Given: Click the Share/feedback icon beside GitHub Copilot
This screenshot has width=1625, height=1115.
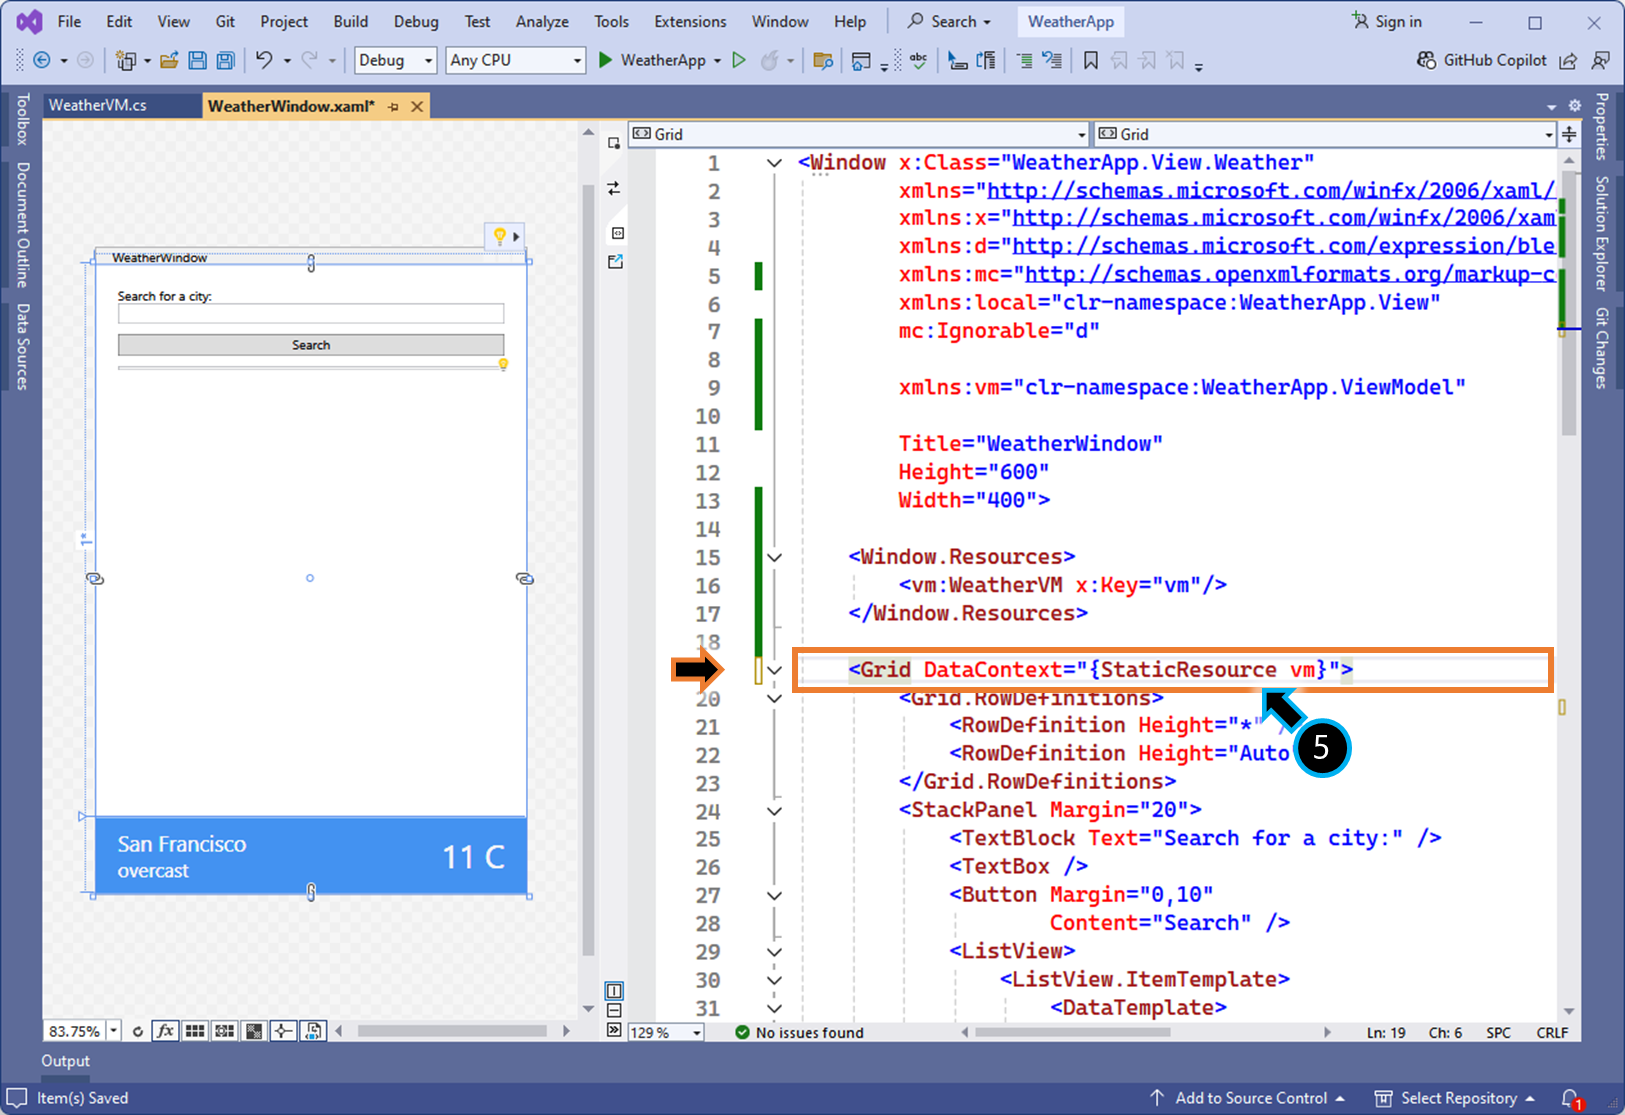Looking at the screenshot, I should point(1568,61).
